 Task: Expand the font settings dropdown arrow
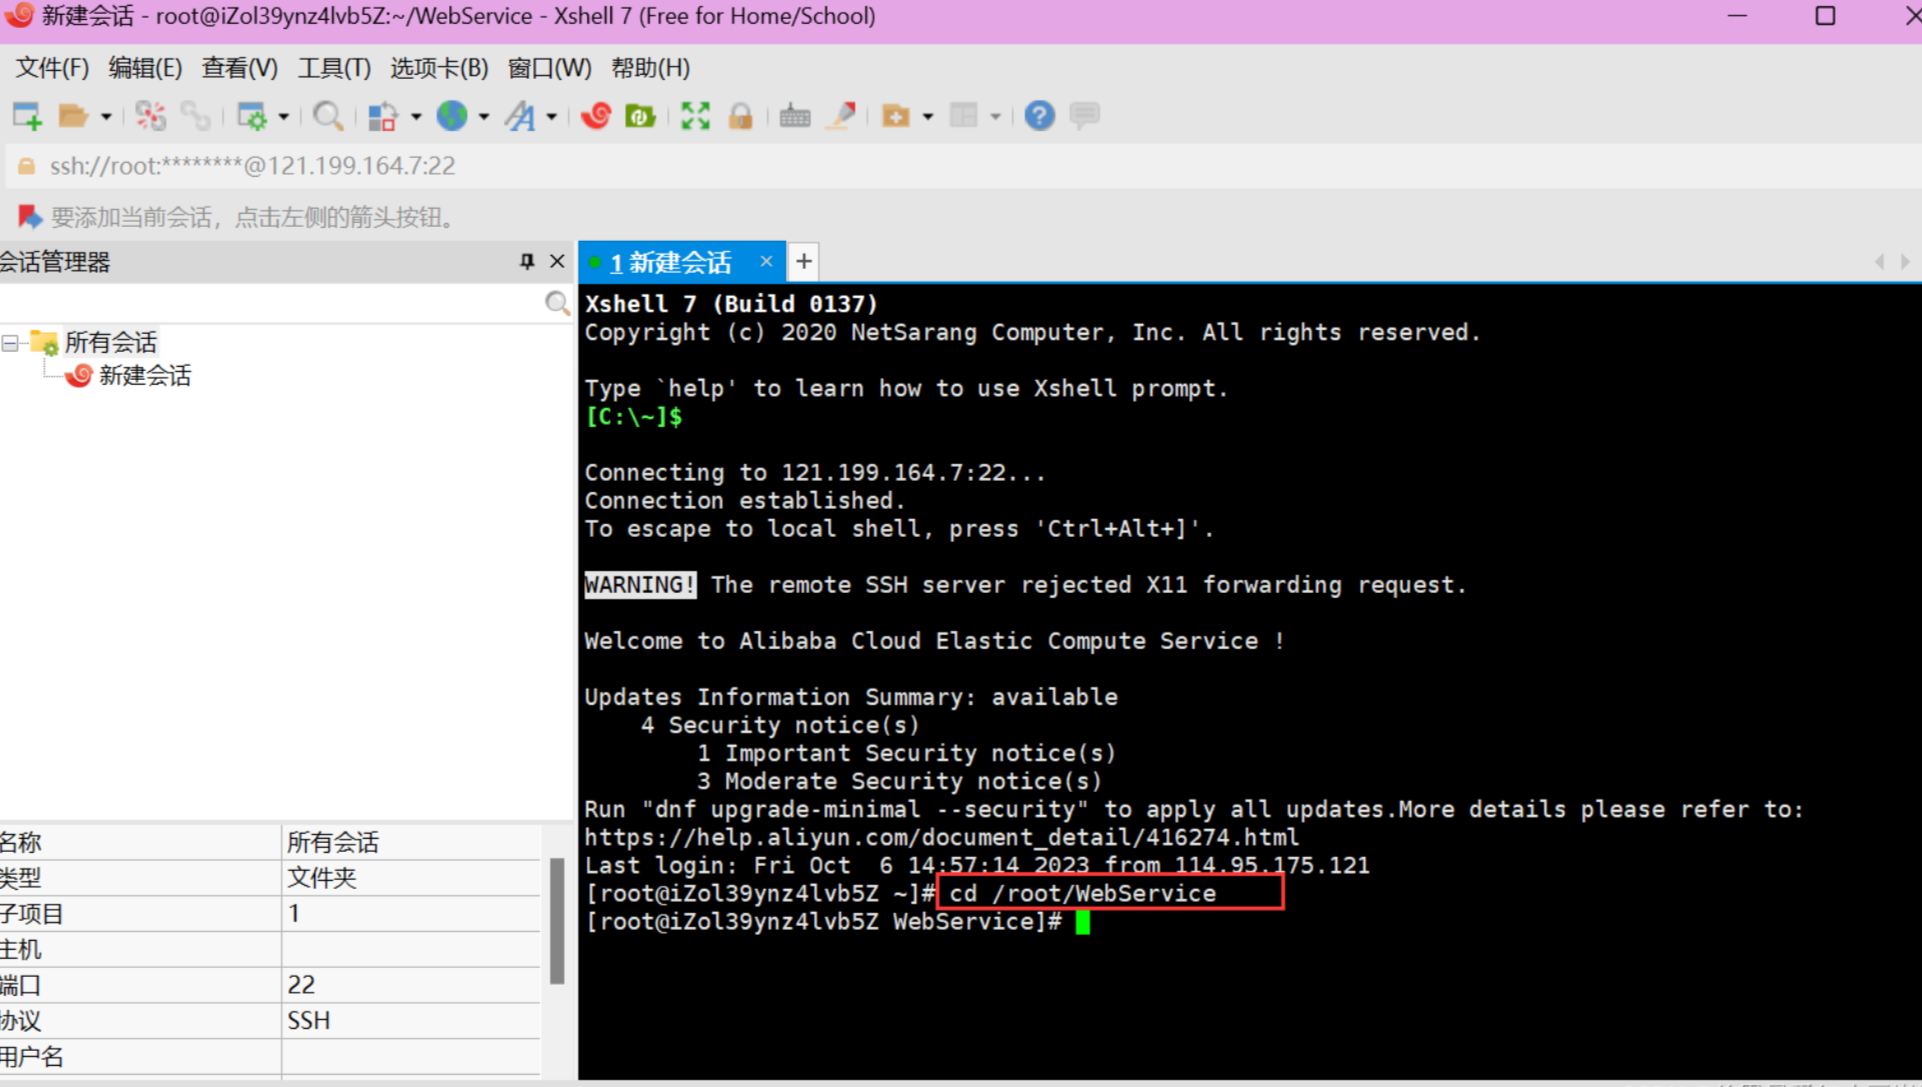(x=551, y=115)
